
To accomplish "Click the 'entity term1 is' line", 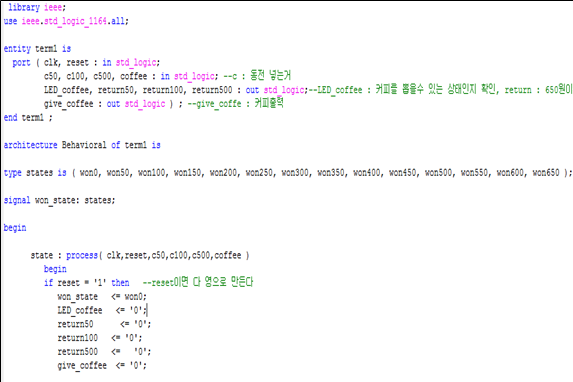I will 37,49.
